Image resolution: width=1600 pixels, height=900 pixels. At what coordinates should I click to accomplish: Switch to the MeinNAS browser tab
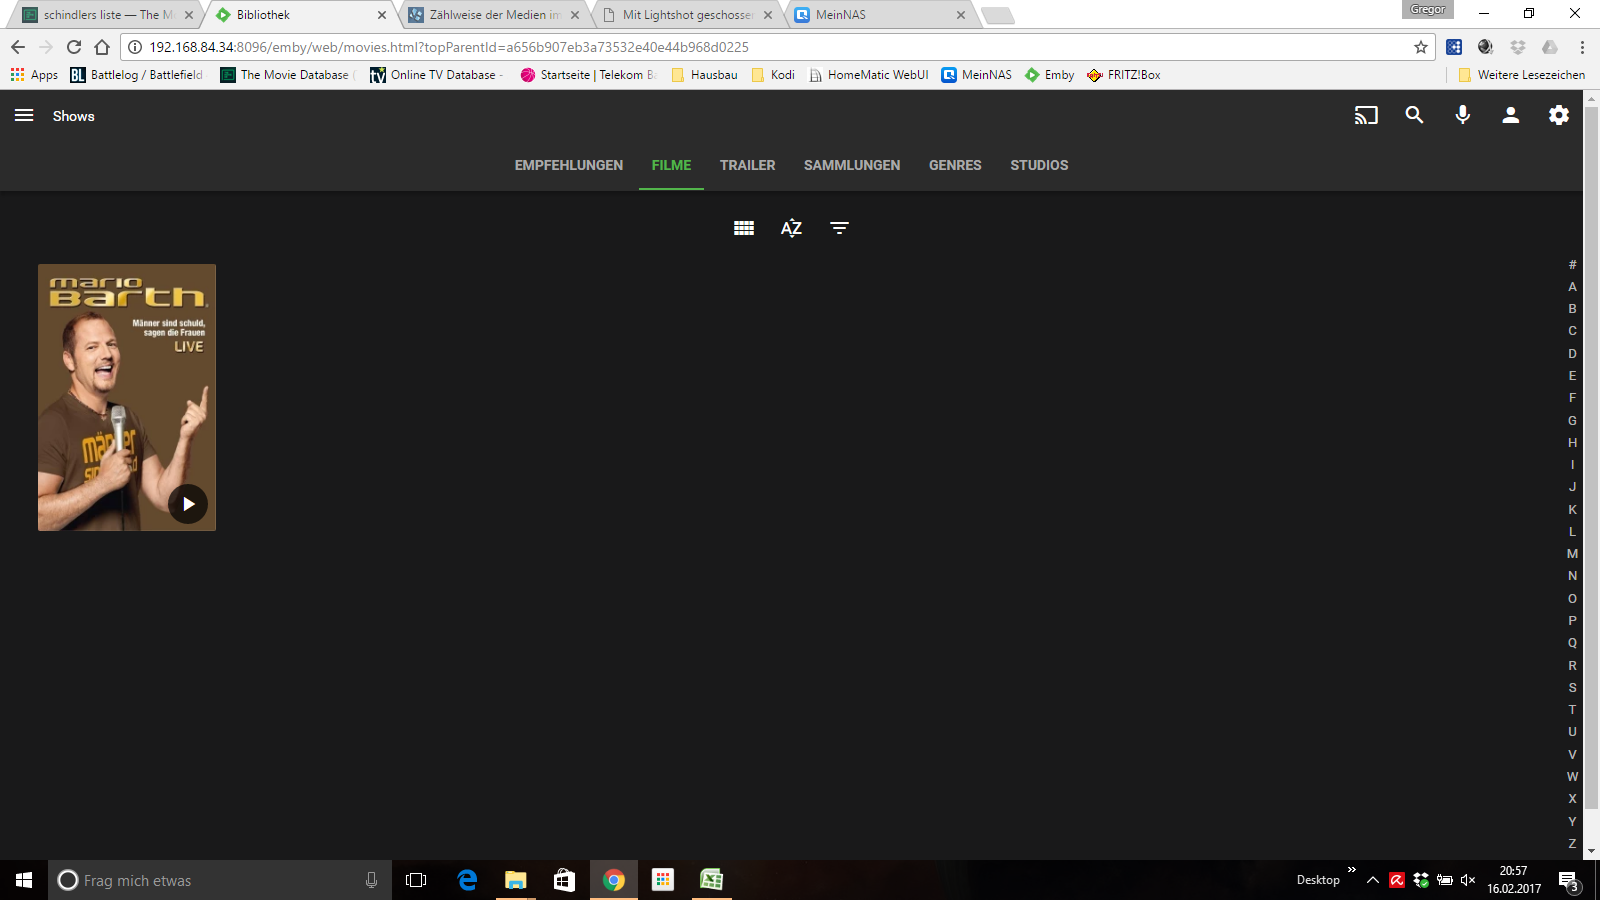(880, 15)
